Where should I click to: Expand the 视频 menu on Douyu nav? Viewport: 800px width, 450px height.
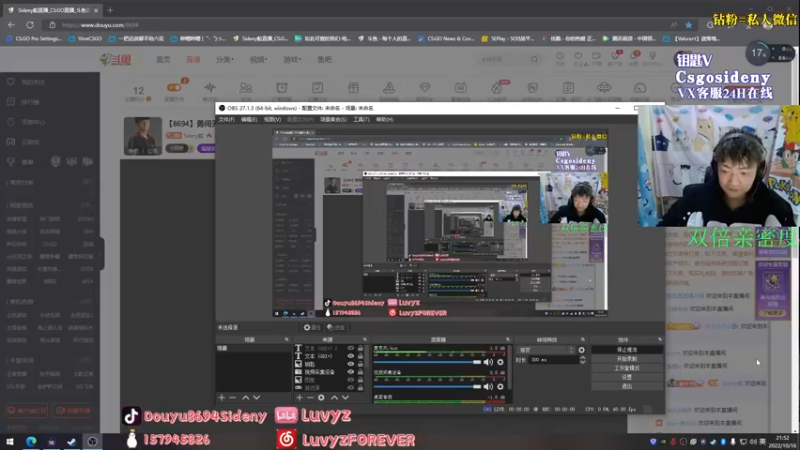[259, 60]
